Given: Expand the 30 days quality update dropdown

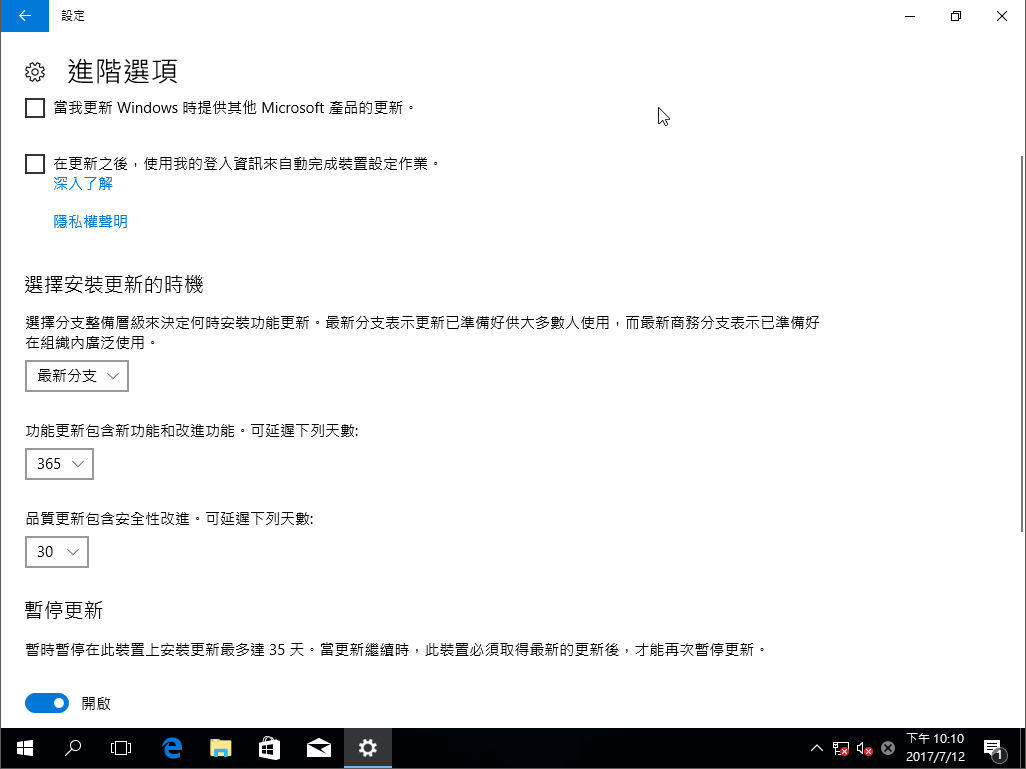Looking at the screenshot, I should click(57, 552).
